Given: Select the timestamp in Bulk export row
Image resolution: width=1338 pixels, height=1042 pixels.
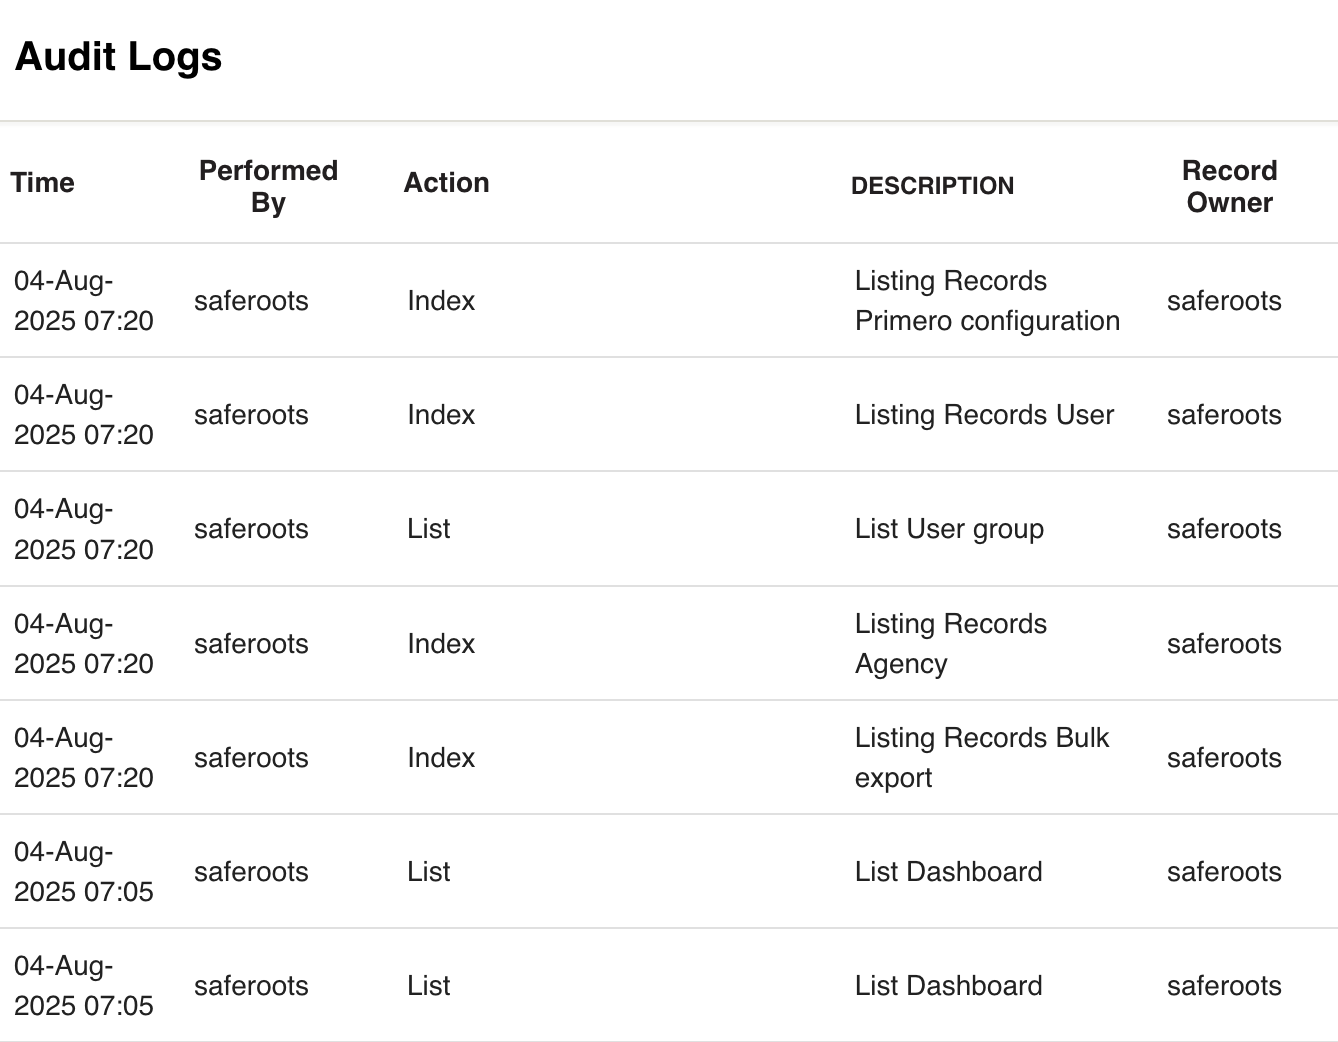Looking at the screenshot, I should 84,758.
